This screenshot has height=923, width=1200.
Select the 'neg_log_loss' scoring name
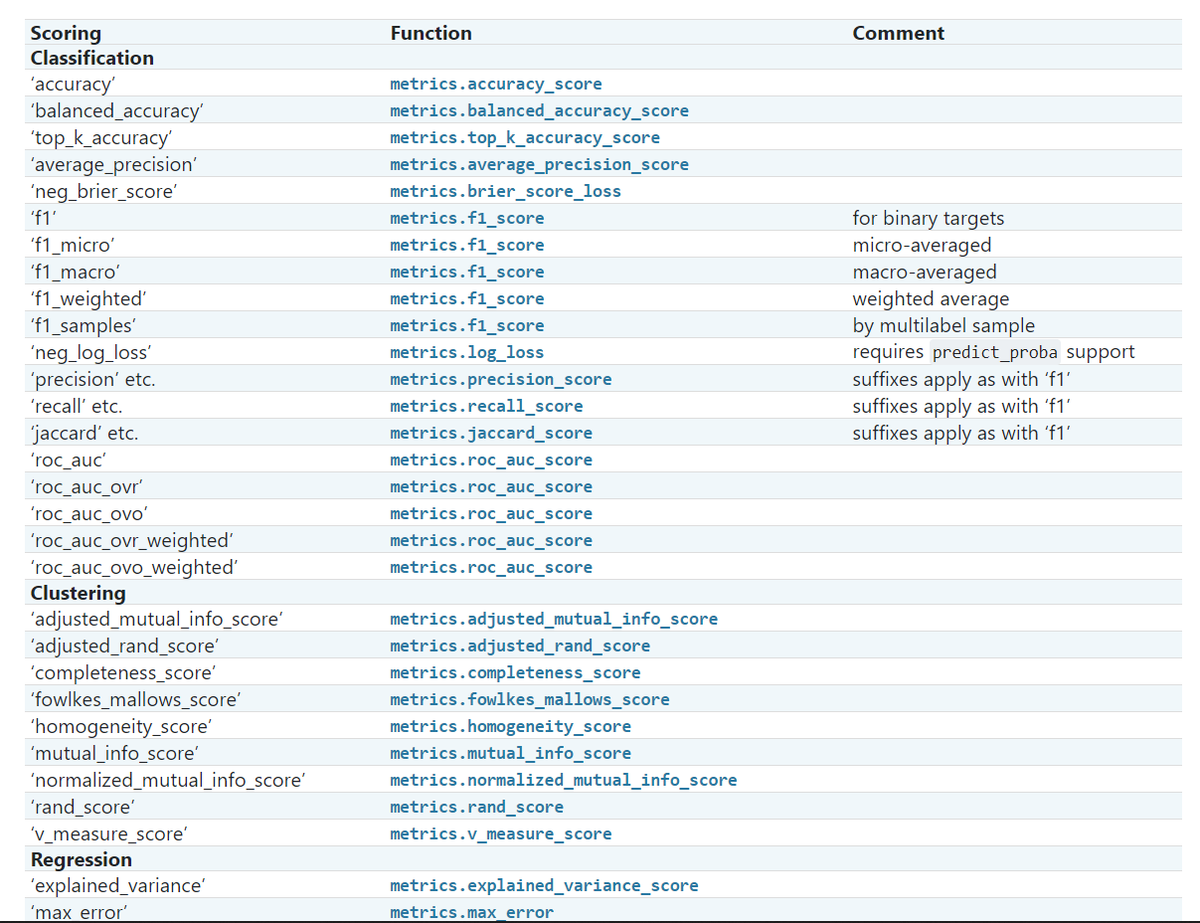click(92, 353)
